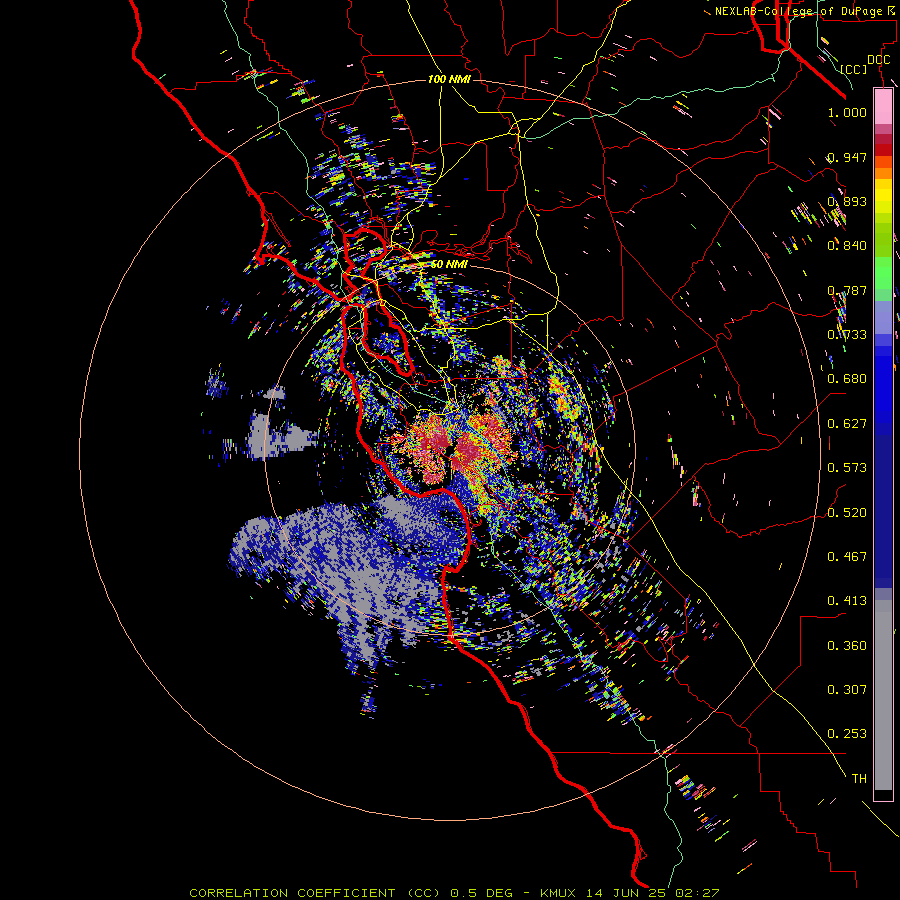Click the 0.573 scale value

coord(847,468)
